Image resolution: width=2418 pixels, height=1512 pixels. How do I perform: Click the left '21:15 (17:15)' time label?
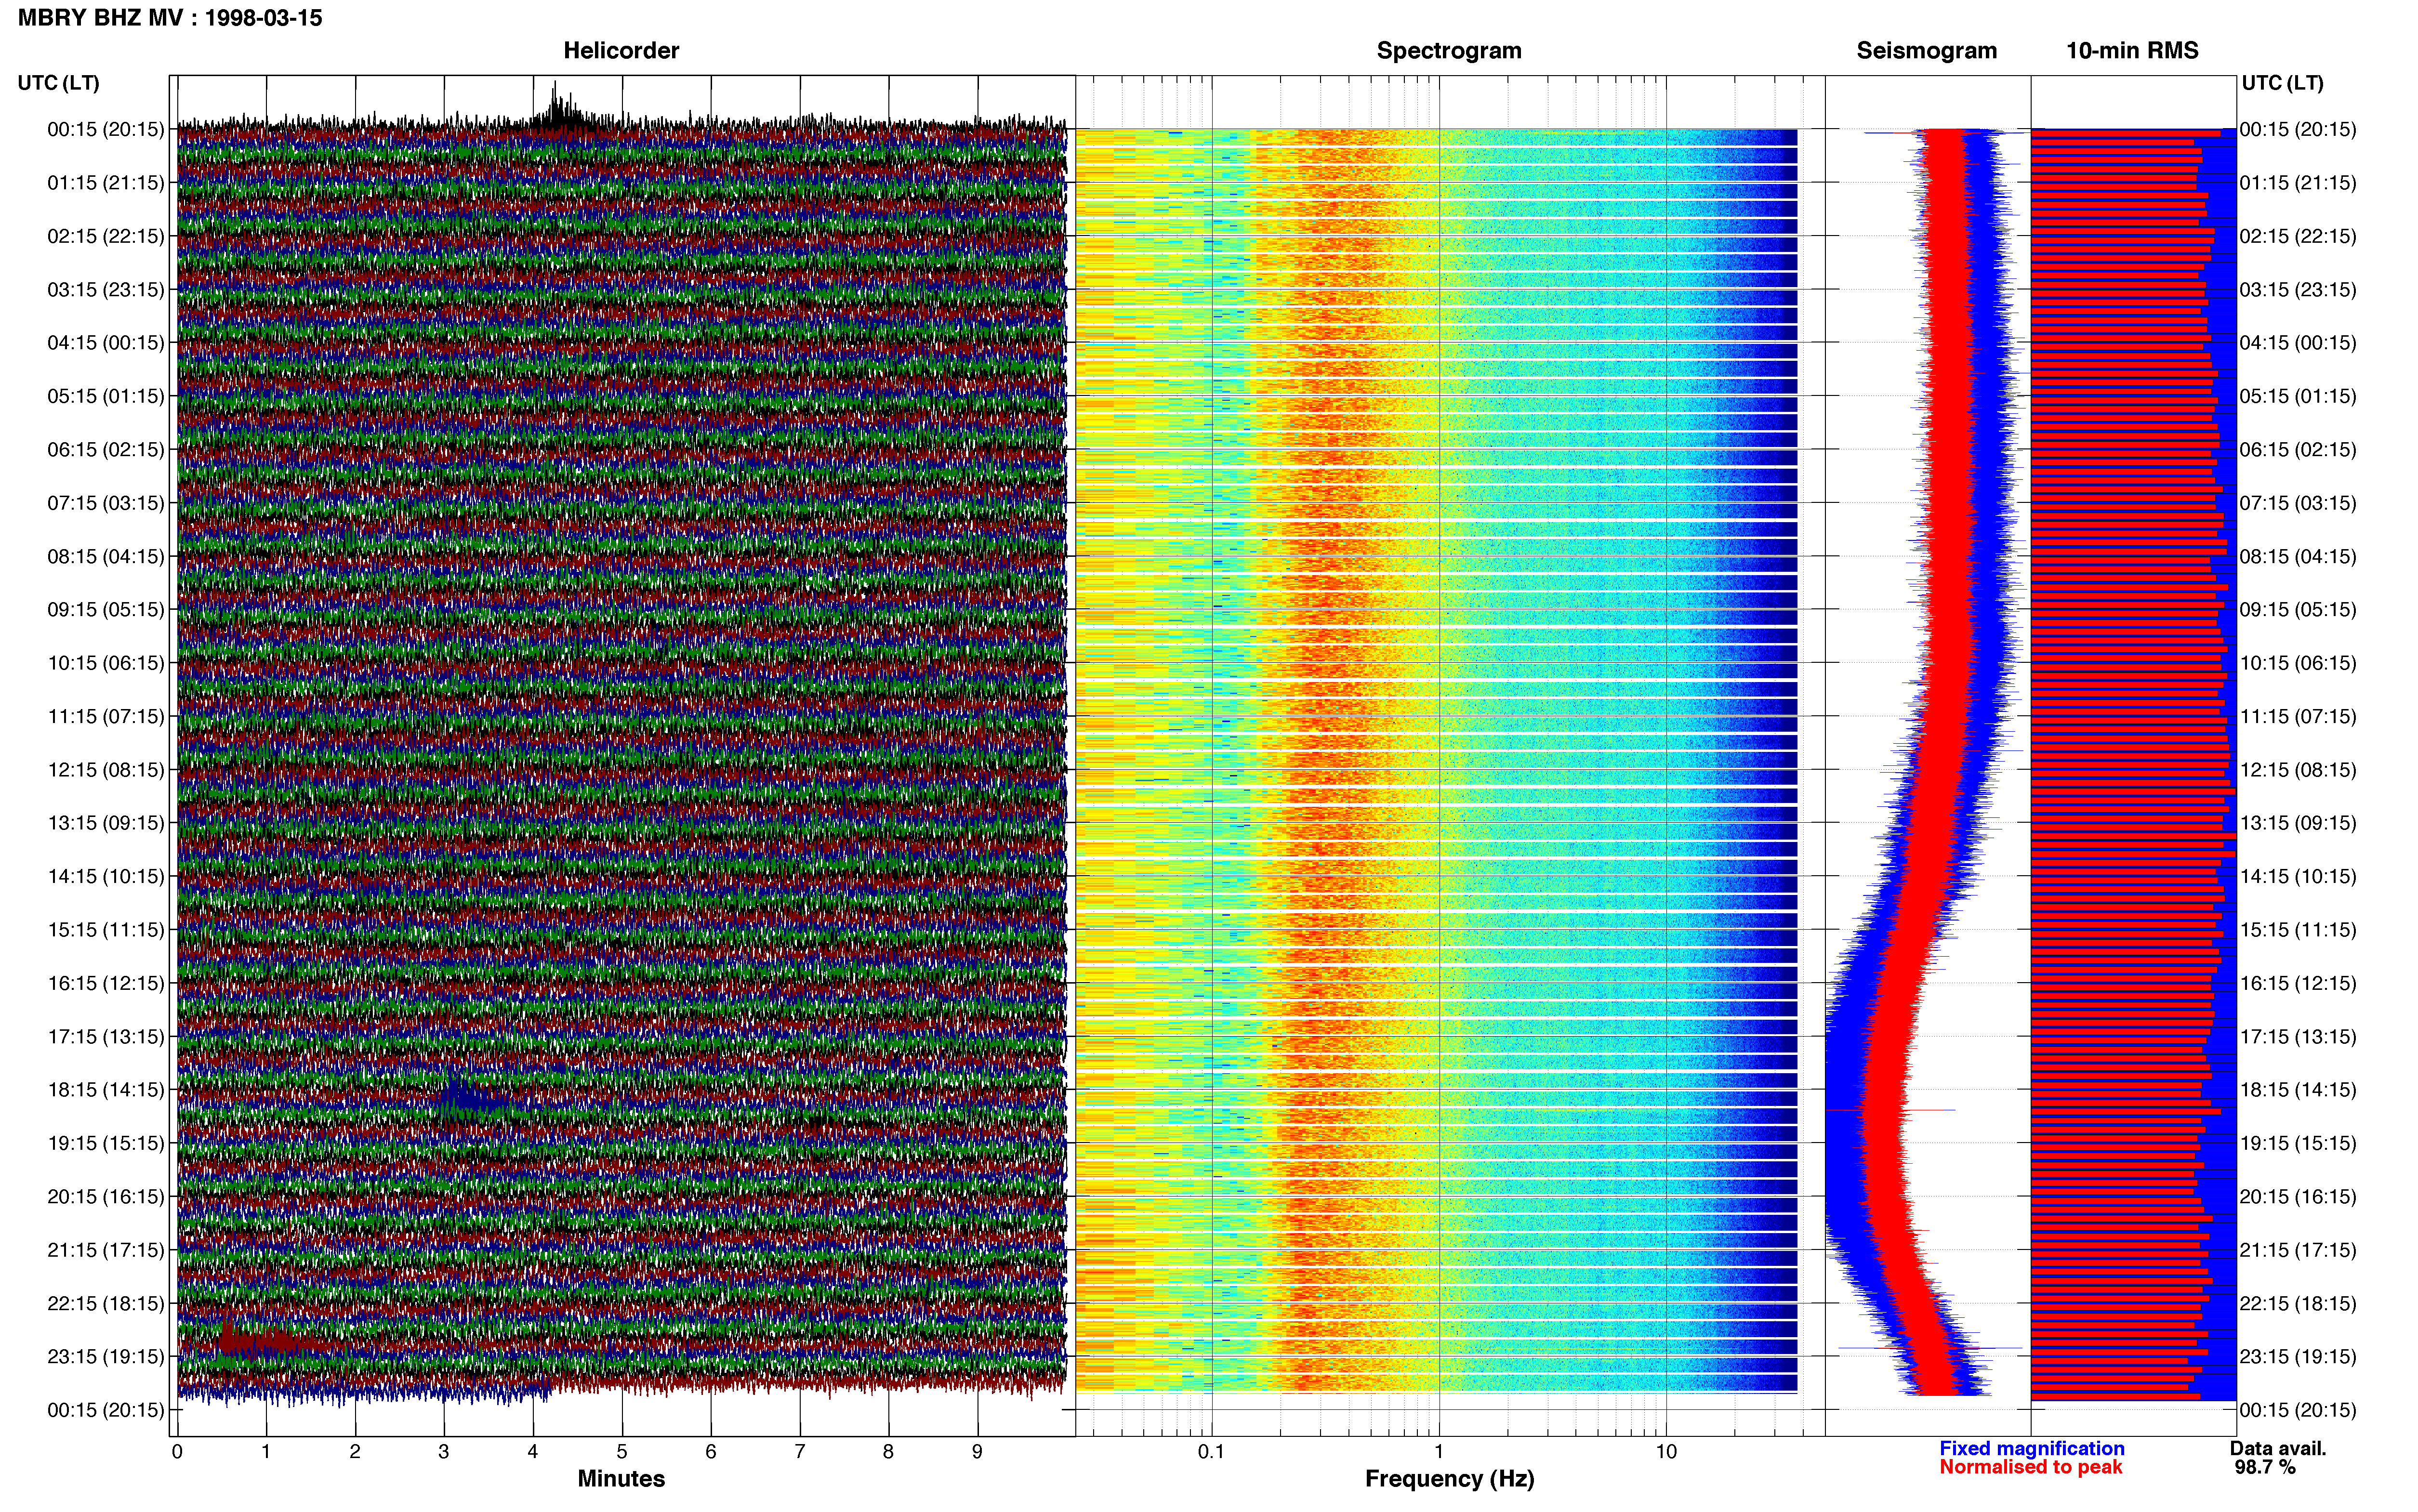click(105, 1250)
